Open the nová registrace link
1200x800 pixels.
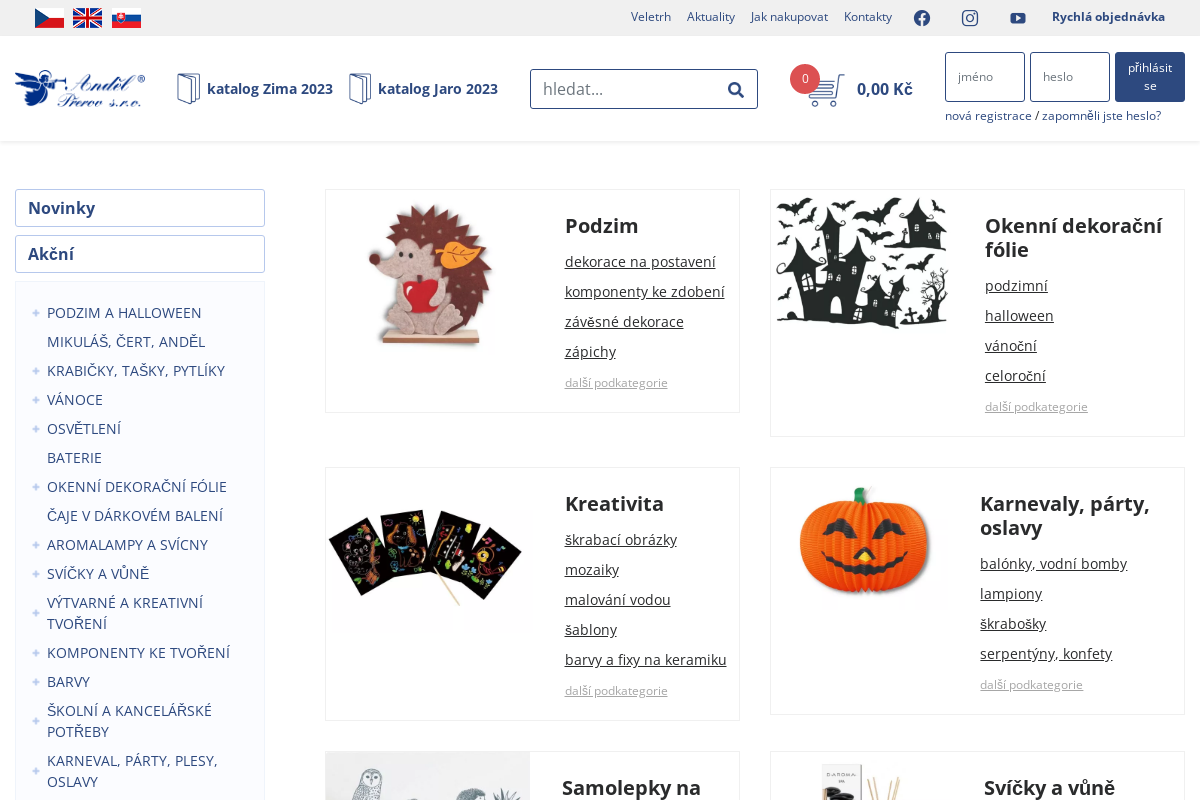click(x=988, y=116)
